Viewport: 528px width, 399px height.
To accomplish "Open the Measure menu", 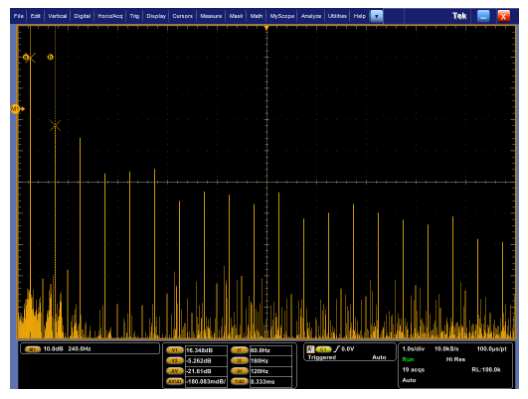I will [211, 16].
